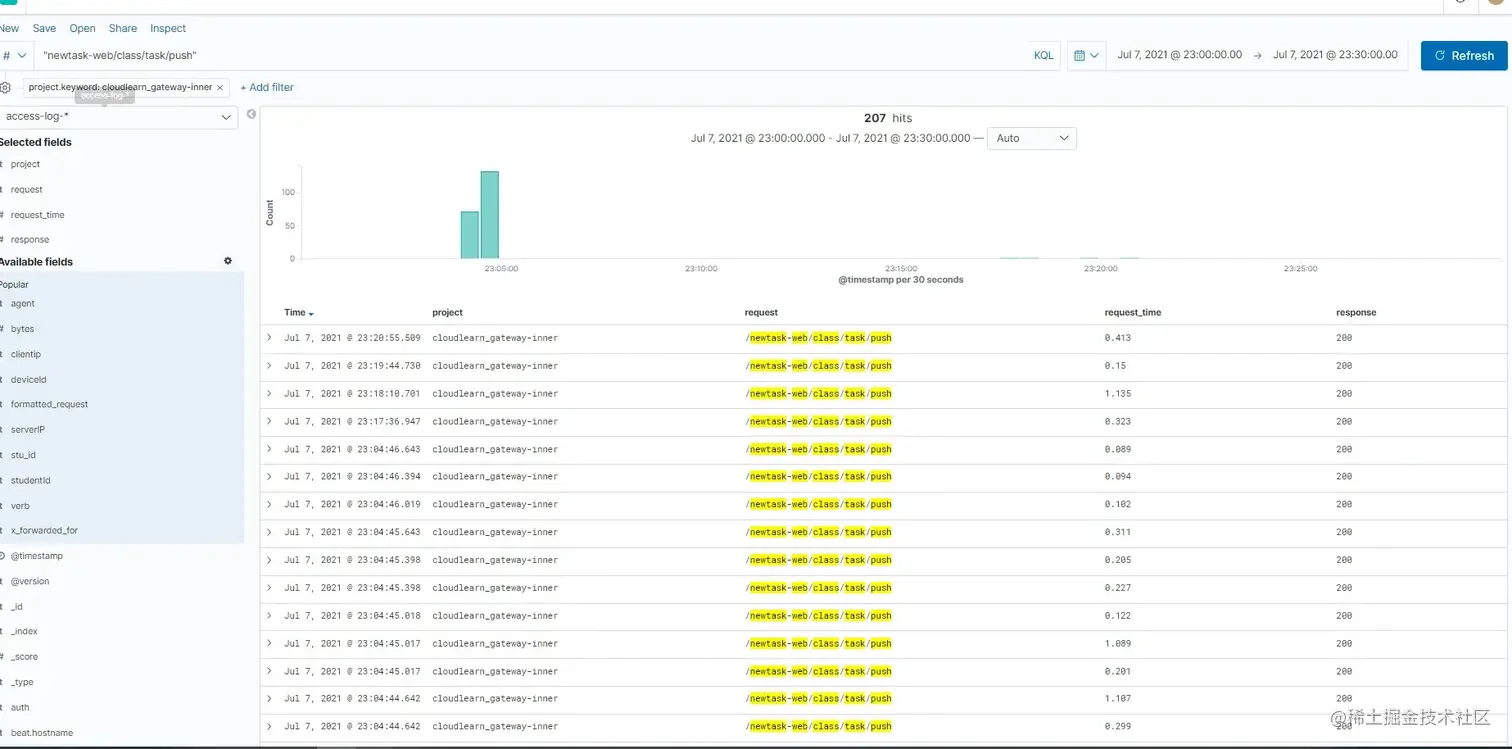The height and width of the screenshot is (749, 1512).
Task: Focus the query bar containing newtask-web/class/task/push
Action: pyautogui.click(x=530, y=56)
